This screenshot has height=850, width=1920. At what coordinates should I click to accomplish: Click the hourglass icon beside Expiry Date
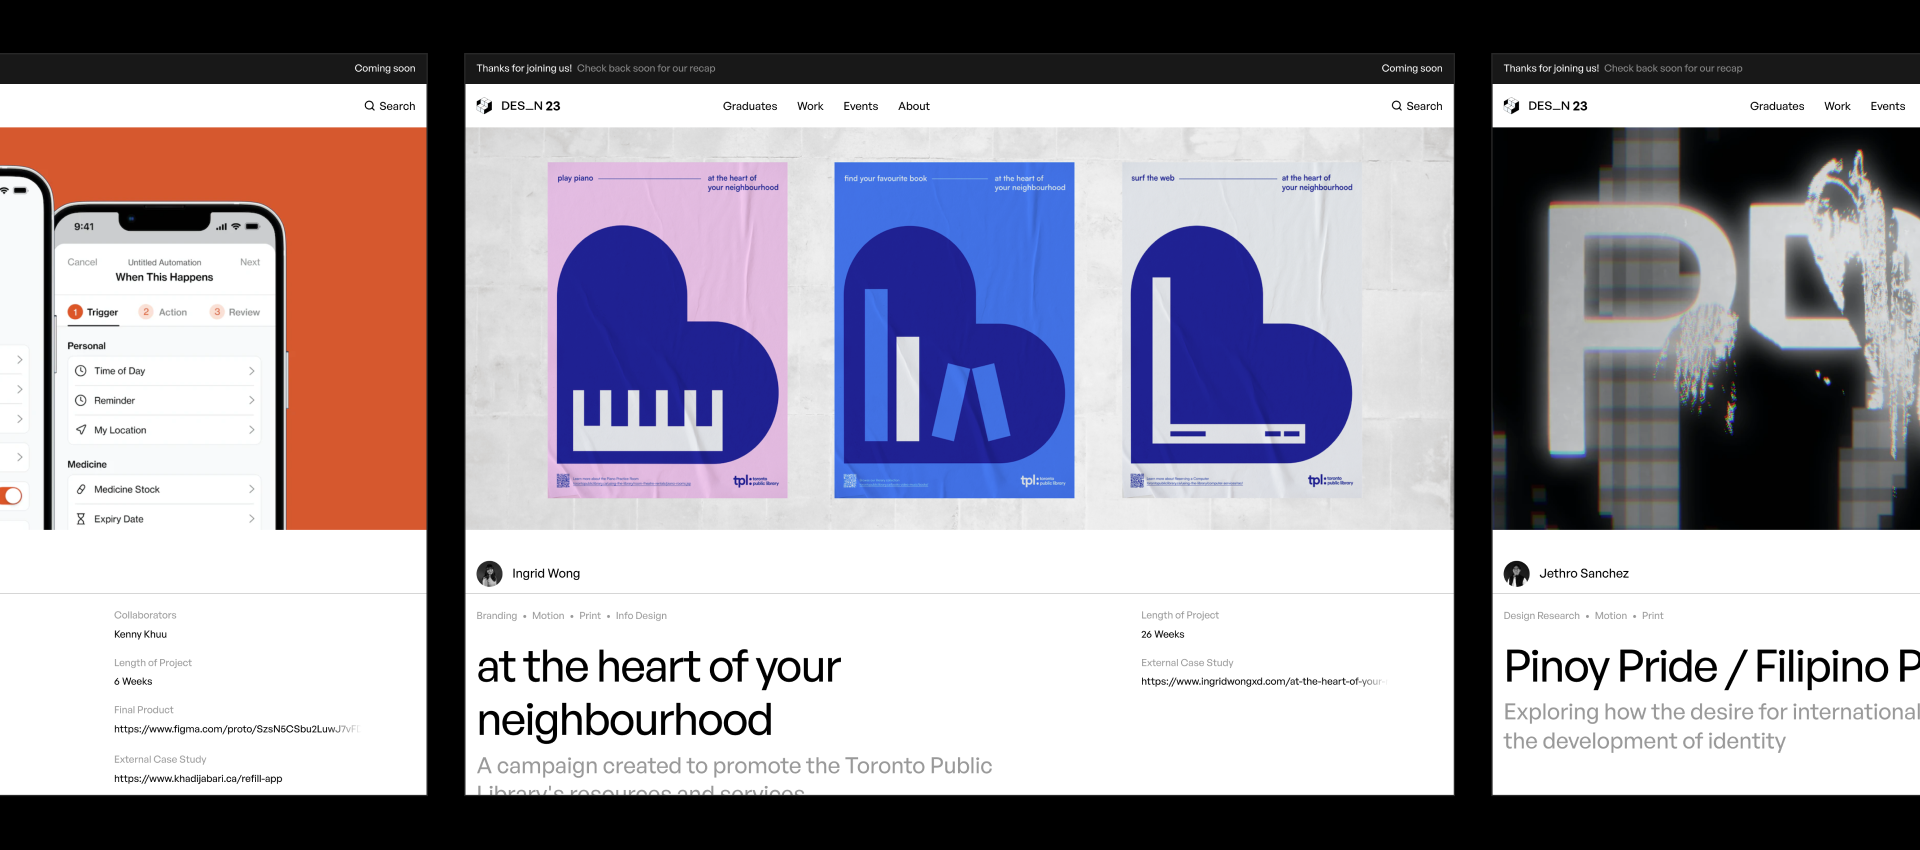[x=81, y=519]
